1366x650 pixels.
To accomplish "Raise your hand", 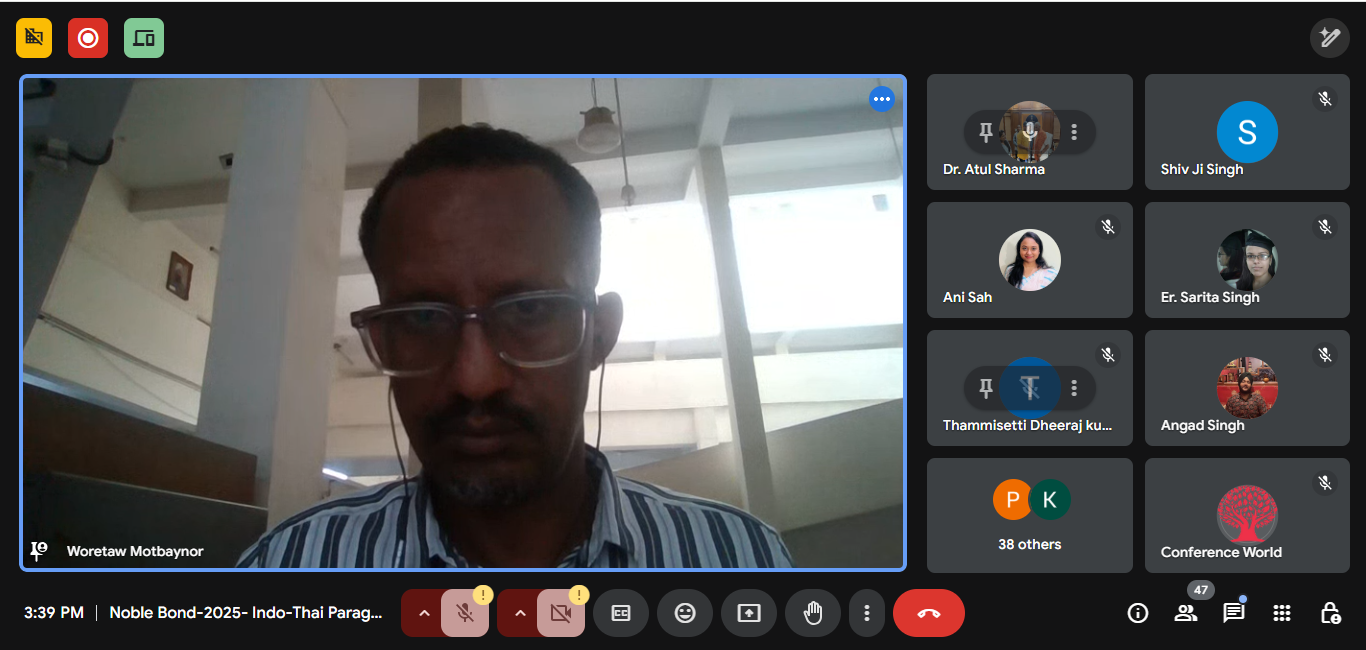I will pyautogui.click(x=813, y=613).
